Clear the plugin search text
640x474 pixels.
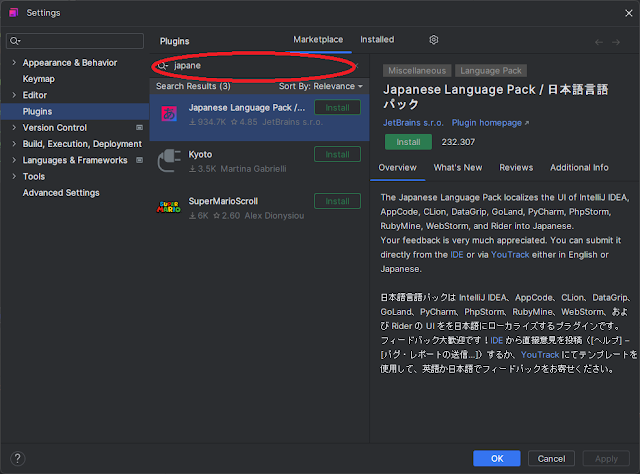click(356, 65)
